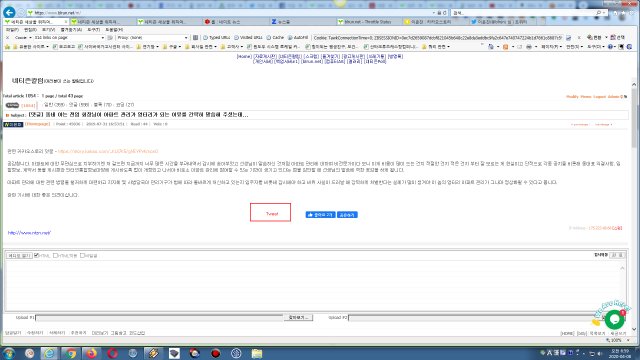Switch to the tab with blue Z icon

tap(303, 22)
